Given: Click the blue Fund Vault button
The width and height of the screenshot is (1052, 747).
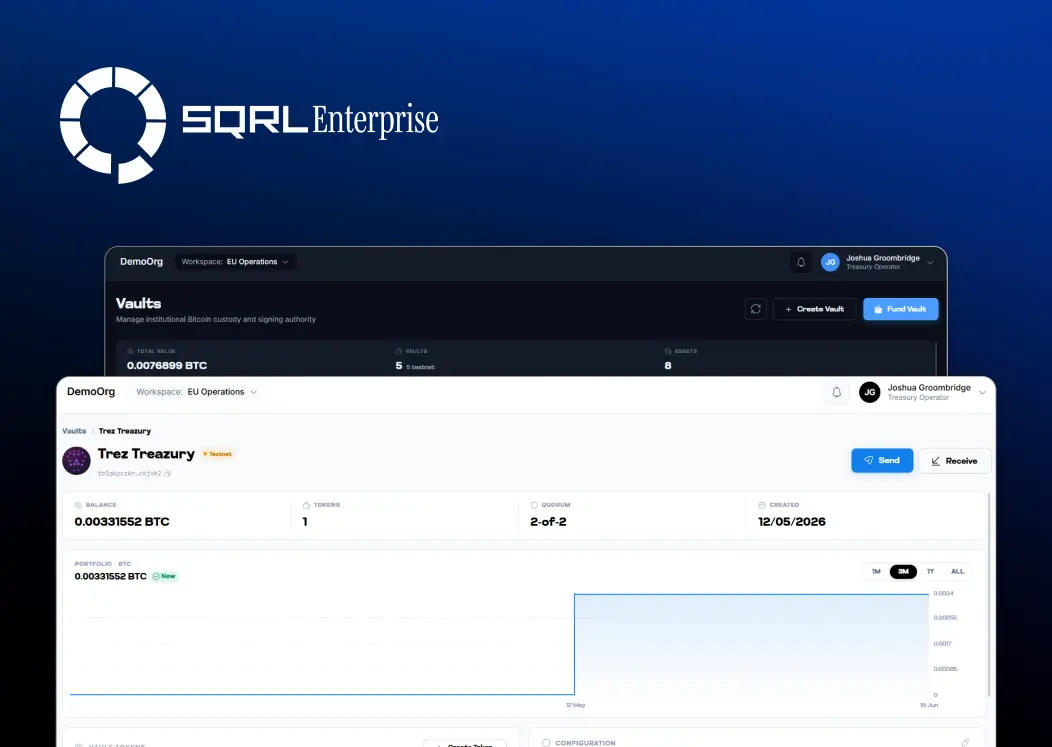Looking at the screenshot, I should click(900, 309).
